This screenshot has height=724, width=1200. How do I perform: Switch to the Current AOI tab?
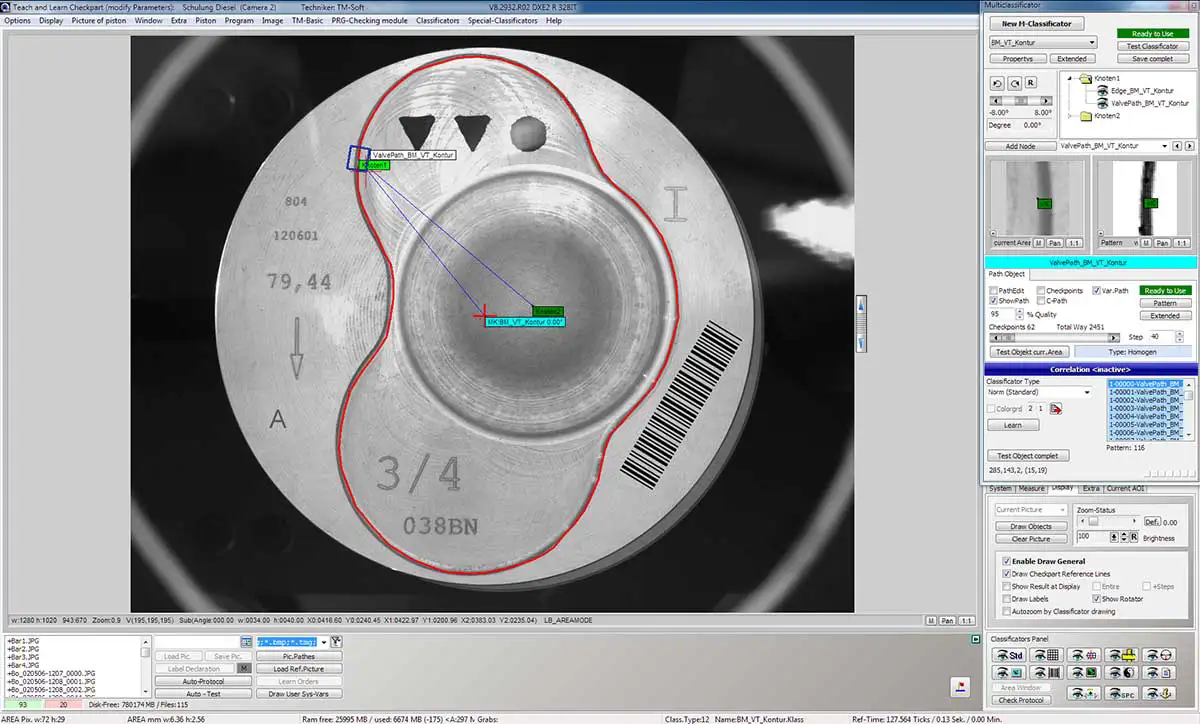point(1125,488)
